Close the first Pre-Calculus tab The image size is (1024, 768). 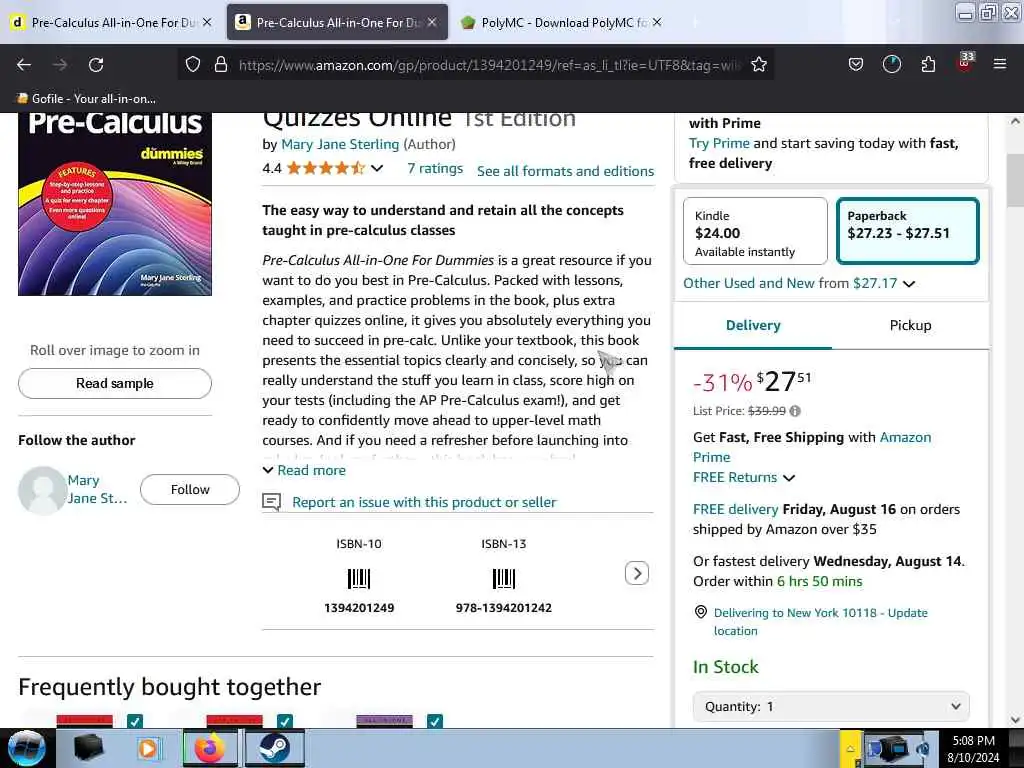click(206, 22)
